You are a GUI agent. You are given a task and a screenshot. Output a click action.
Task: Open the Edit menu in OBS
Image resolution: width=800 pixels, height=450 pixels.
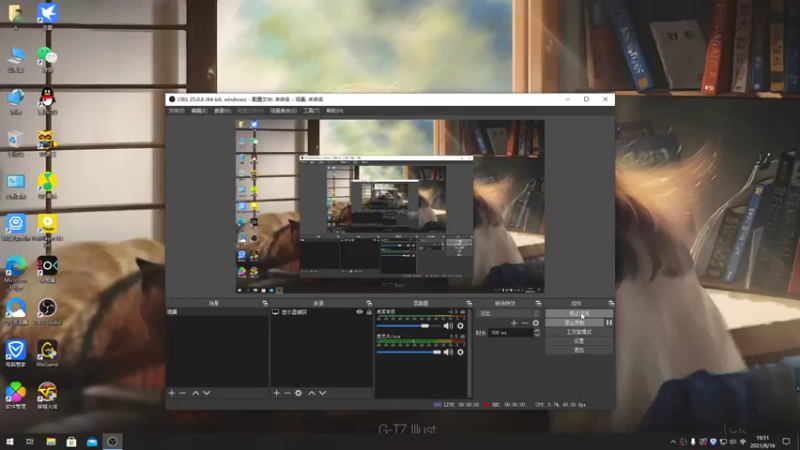(x=199, y=111)
